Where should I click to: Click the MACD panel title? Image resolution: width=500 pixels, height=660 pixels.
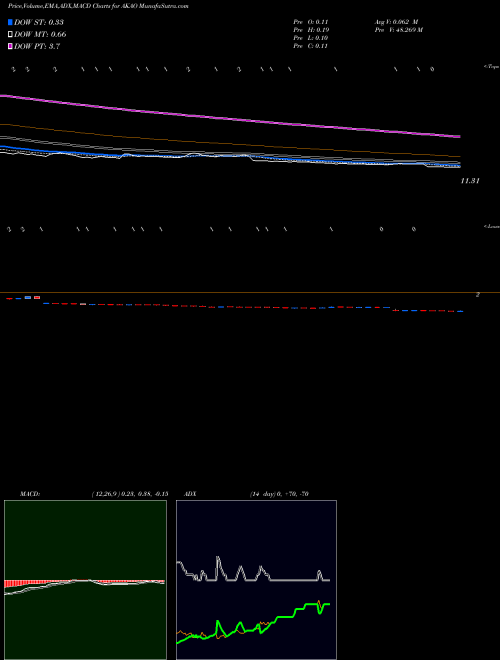[x=30, y=494]
